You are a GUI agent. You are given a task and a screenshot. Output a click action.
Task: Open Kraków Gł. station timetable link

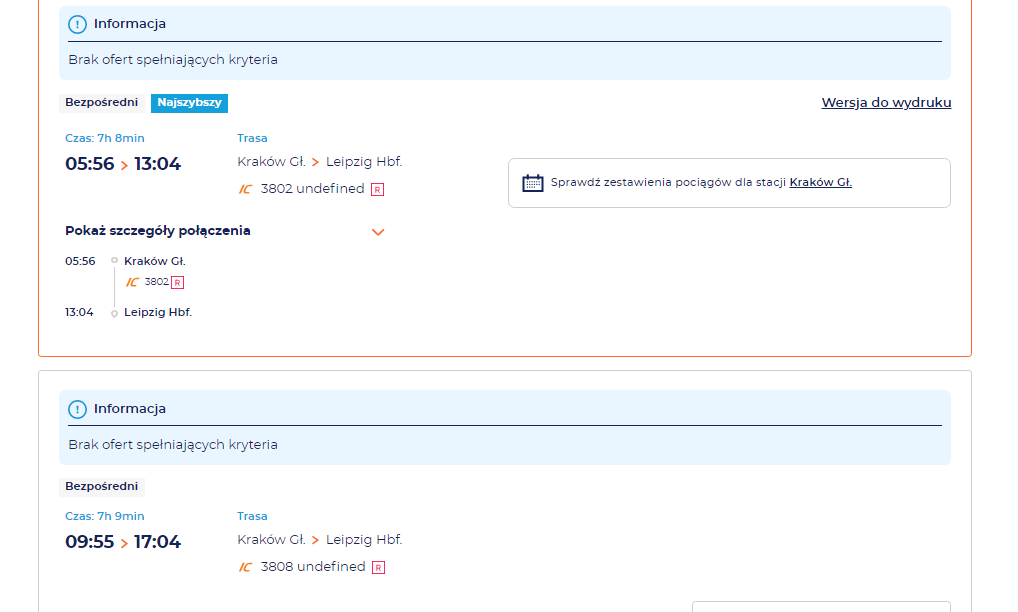click(x=821, y=182)
